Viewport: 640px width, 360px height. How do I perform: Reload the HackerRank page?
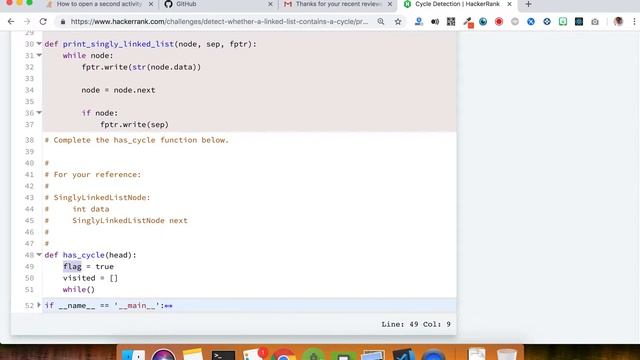43,22
